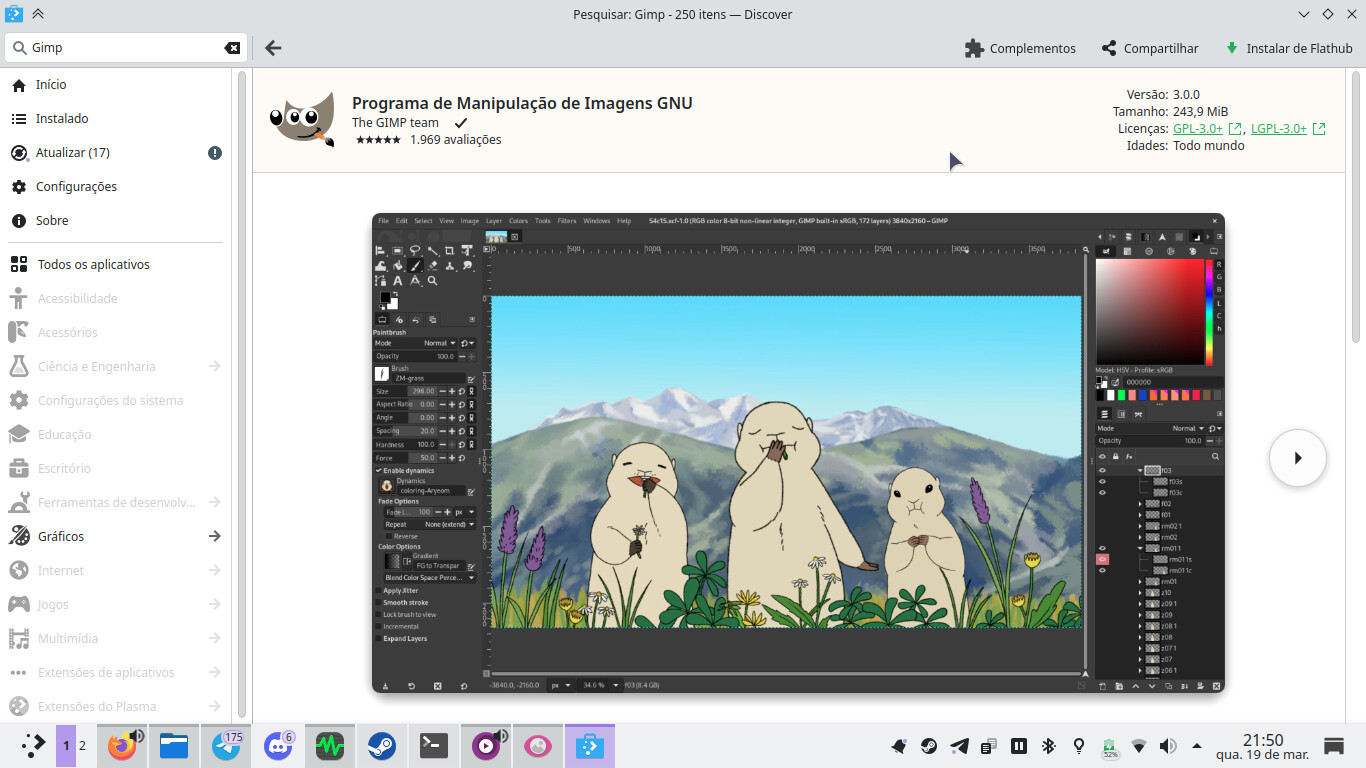The image size is (1366, 768).
Task: Click Instalar de Flathub button
Action: (1289, 48)
